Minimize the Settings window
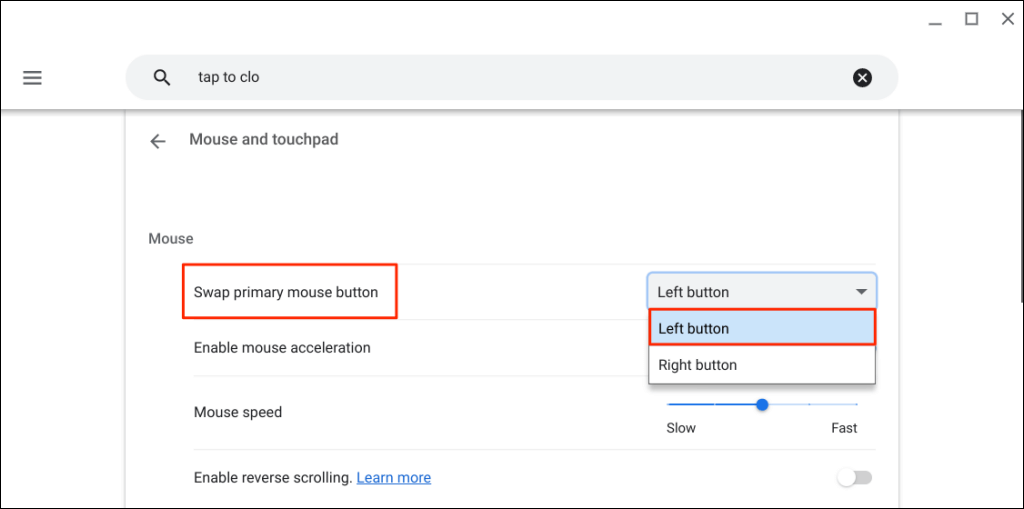 tap(934, 20)
